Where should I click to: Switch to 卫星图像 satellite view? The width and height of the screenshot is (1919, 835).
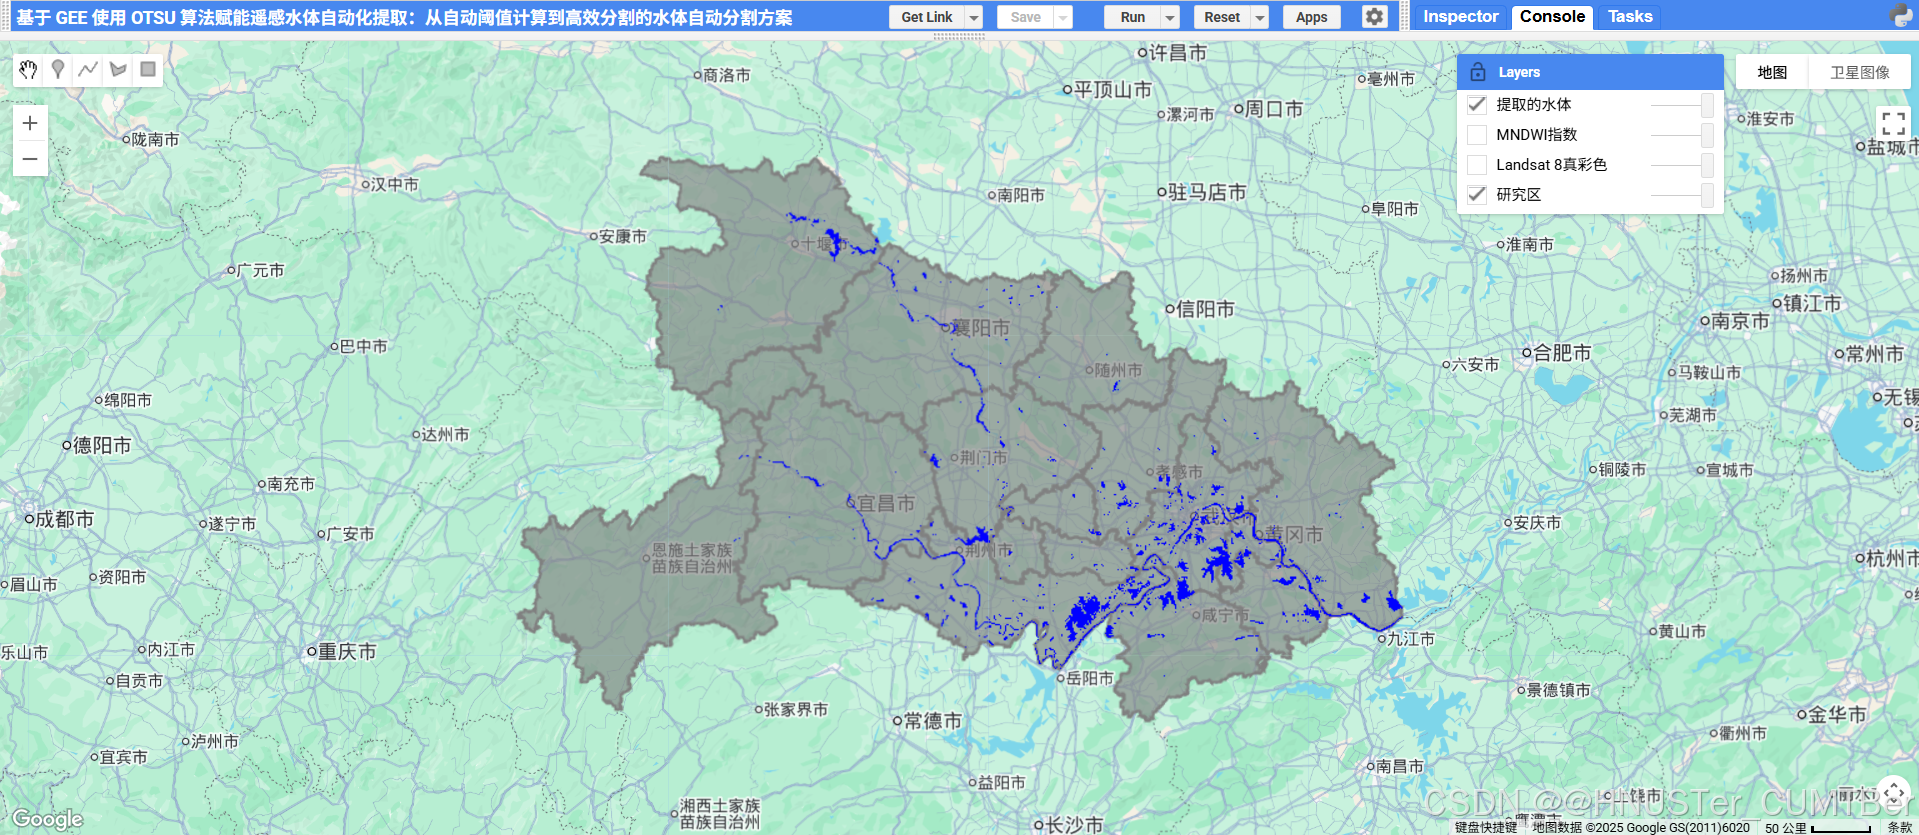pos(1860,72)
